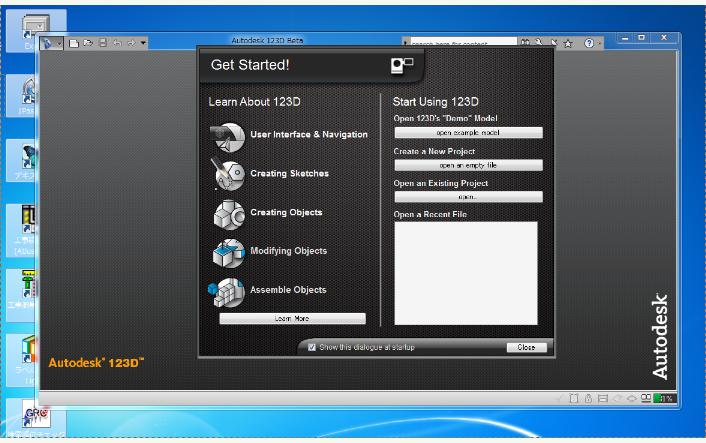Click the Save disk icon in toolbar

(x=103, y=43)
